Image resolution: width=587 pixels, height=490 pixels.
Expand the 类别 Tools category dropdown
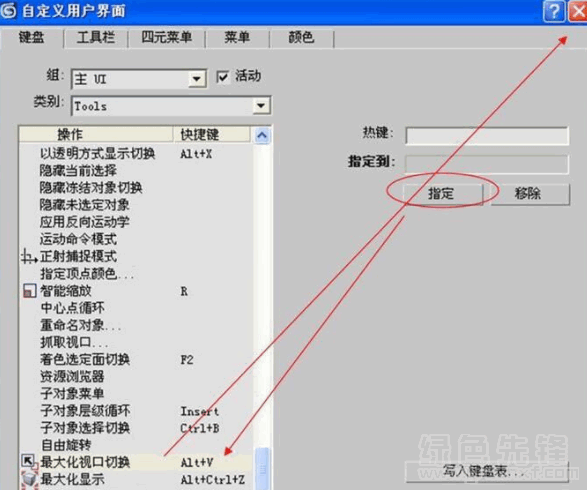click(261, 106)
